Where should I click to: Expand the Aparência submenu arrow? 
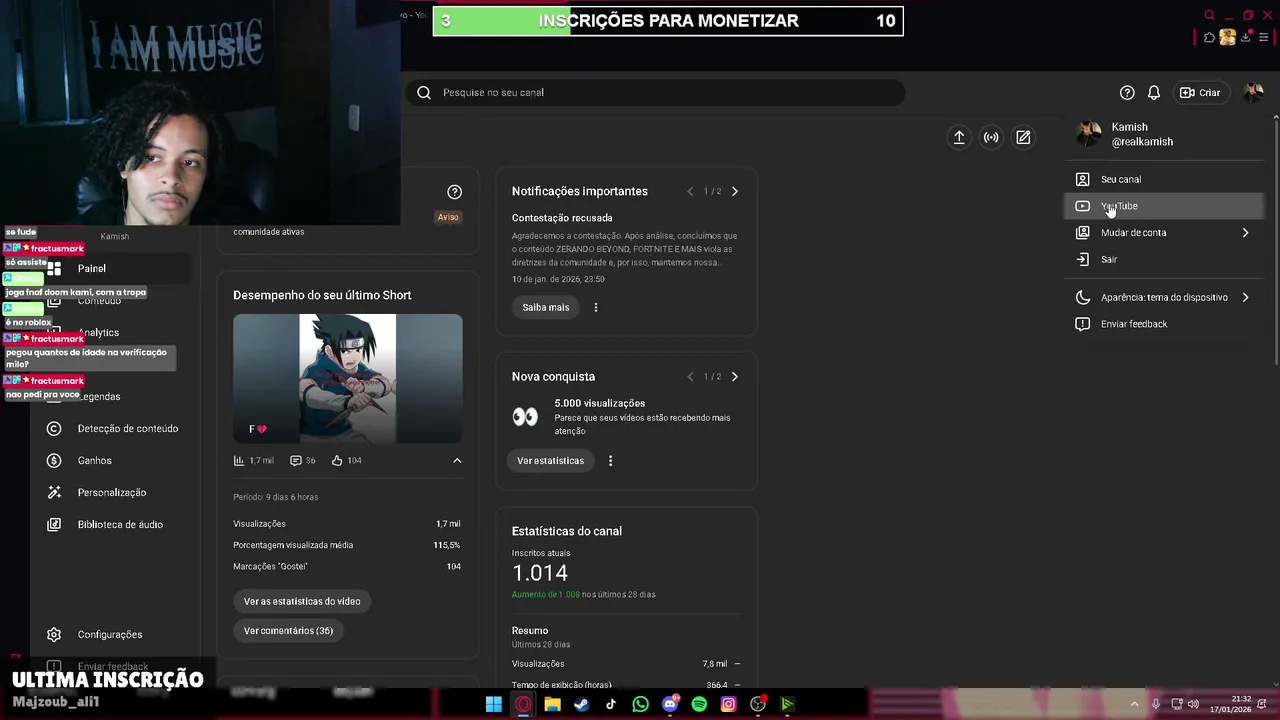[1245, 297]
